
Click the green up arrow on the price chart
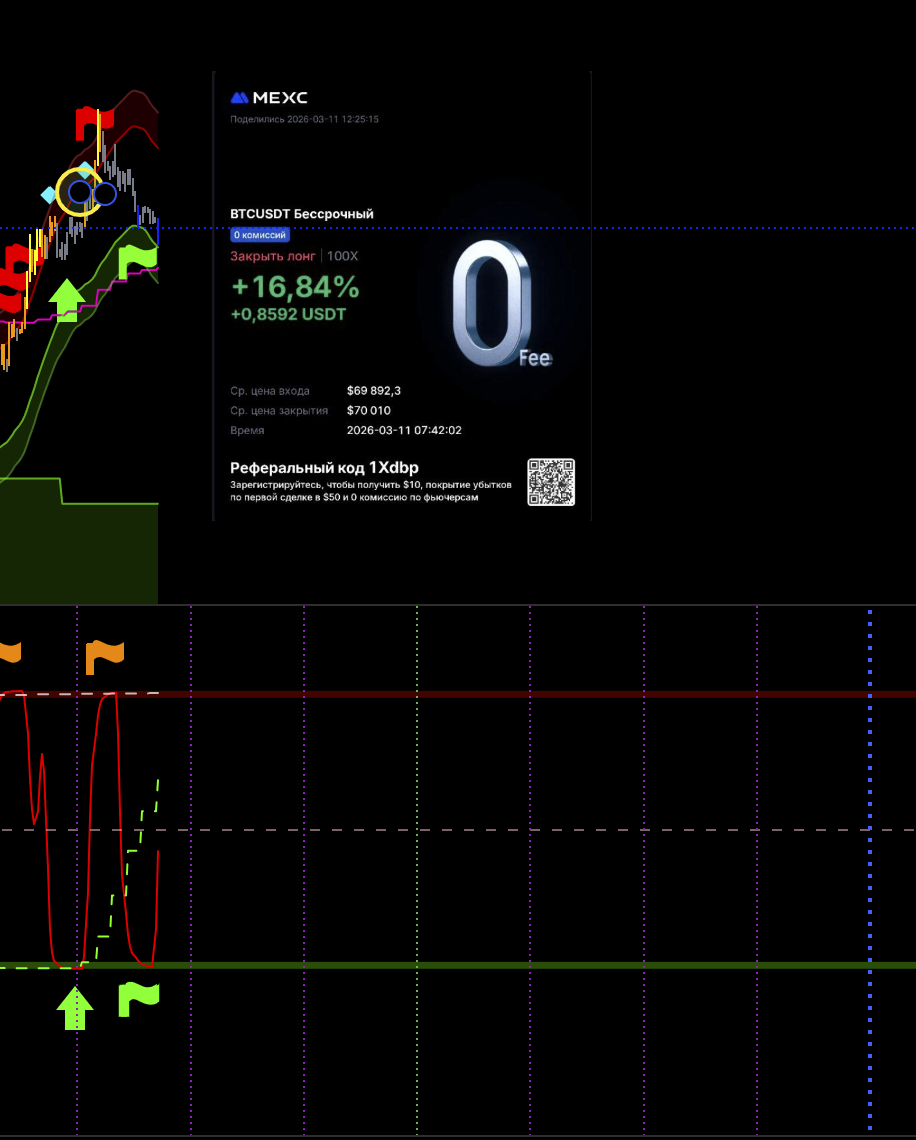[67, 300]
